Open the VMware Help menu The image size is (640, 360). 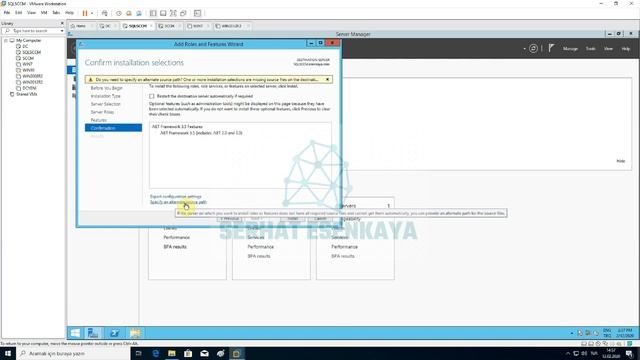tap(69, 13)
